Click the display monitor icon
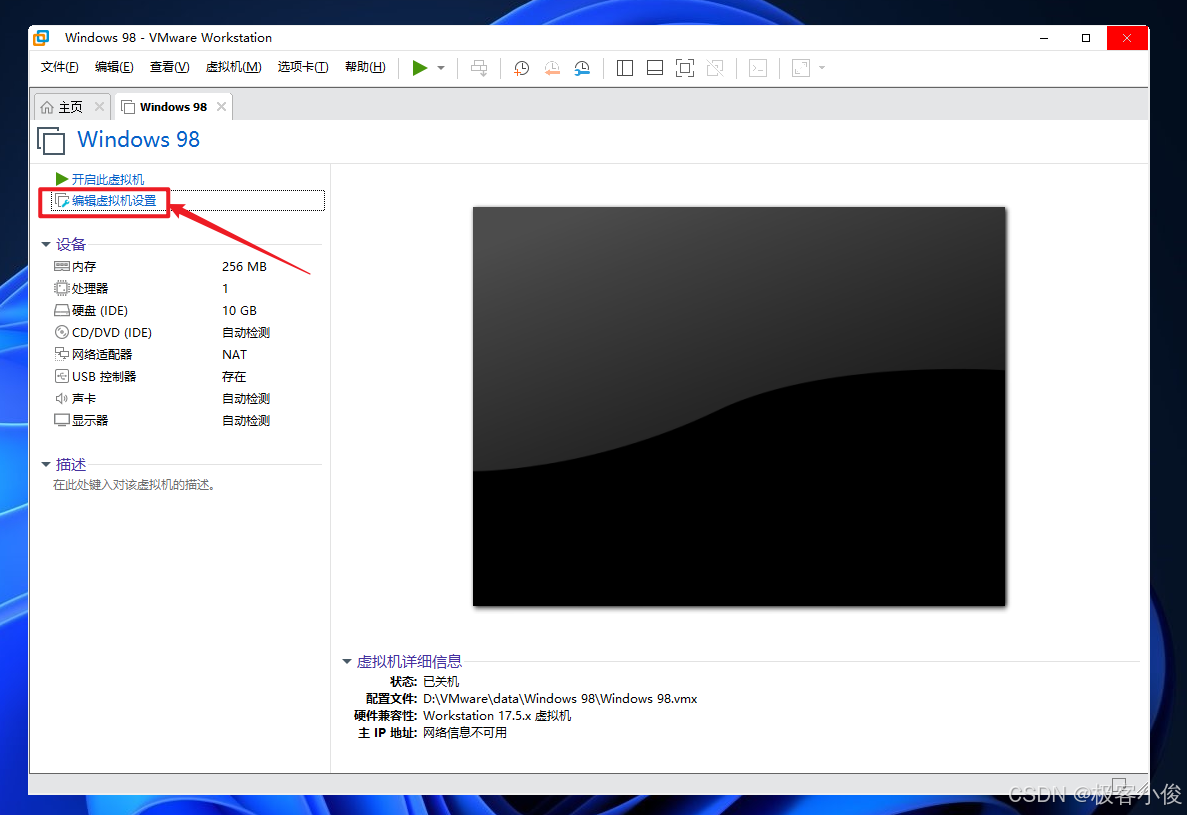The width and height of the screenshot is (1187, 815). click(x=62, y=420)
